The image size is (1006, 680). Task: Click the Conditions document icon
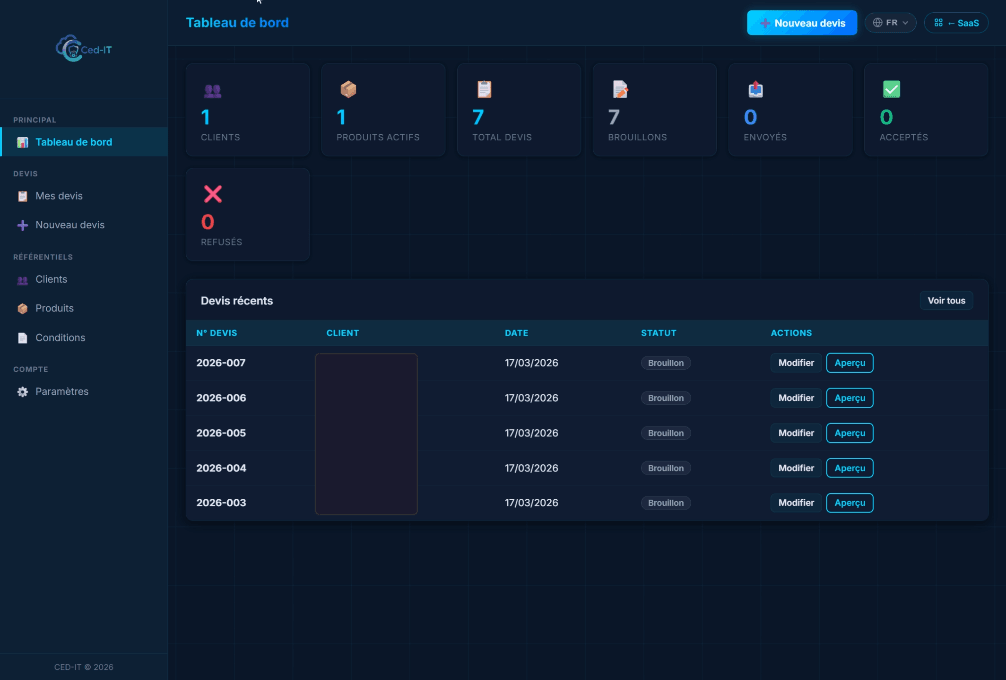pyautogui.click(x=22, y=337)
